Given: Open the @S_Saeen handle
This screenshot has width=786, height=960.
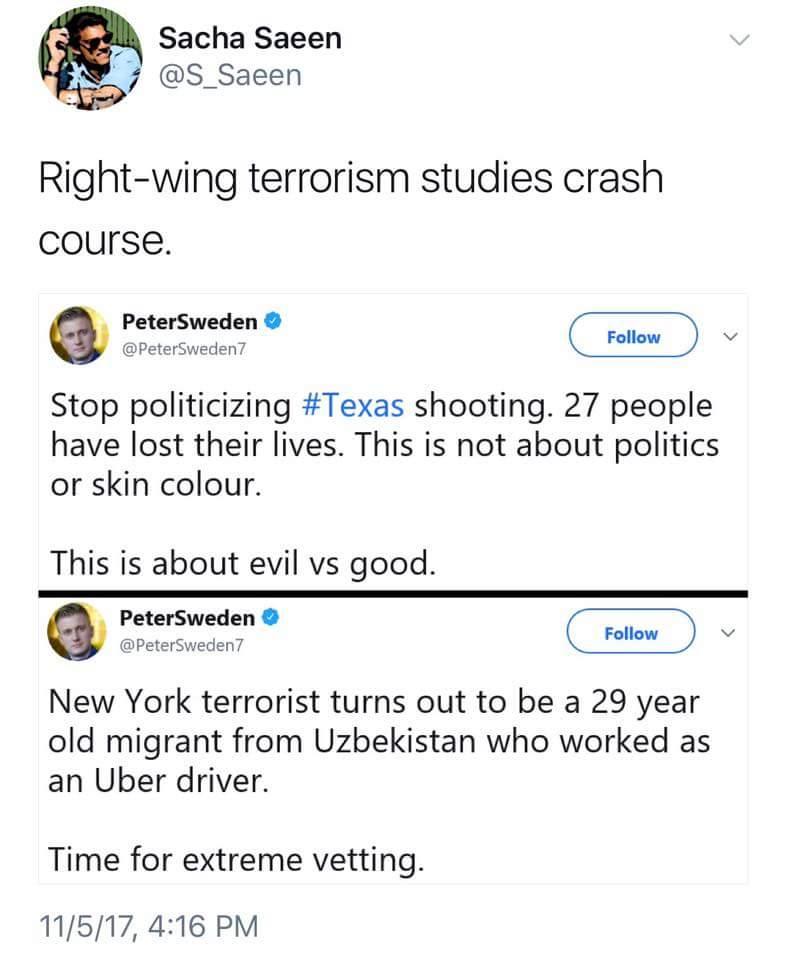Looking at the screenshot, I should click(230, 75).
